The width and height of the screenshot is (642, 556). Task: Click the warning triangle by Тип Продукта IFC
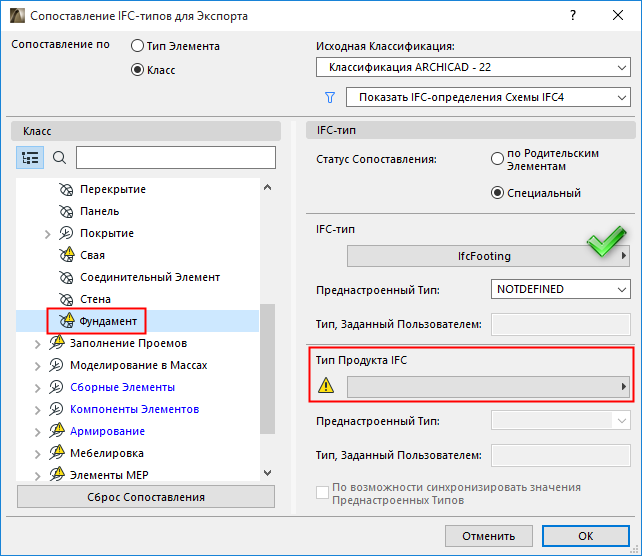(326, 386)
